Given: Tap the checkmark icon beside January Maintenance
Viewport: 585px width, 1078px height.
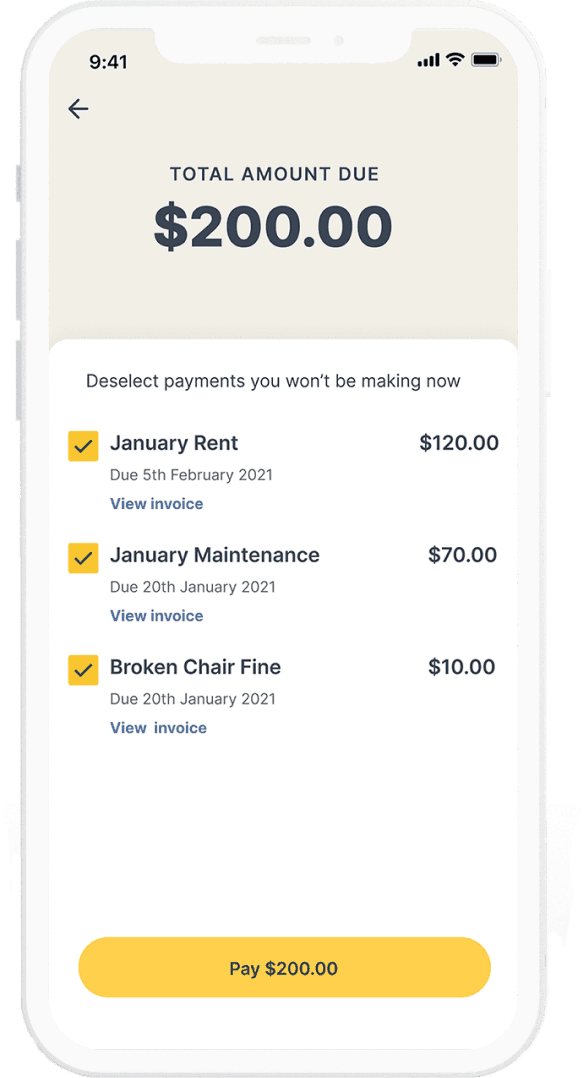Looking at the screenshot, I should pos(83,557).
